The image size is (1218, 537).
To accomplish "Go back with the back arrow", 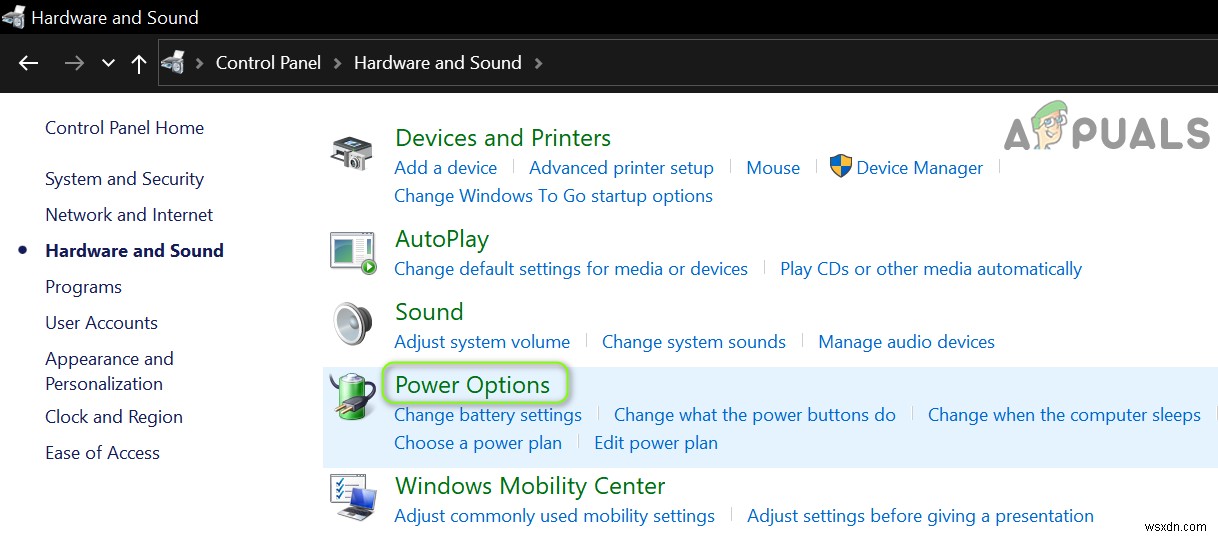I will click(x=28, y=63).
